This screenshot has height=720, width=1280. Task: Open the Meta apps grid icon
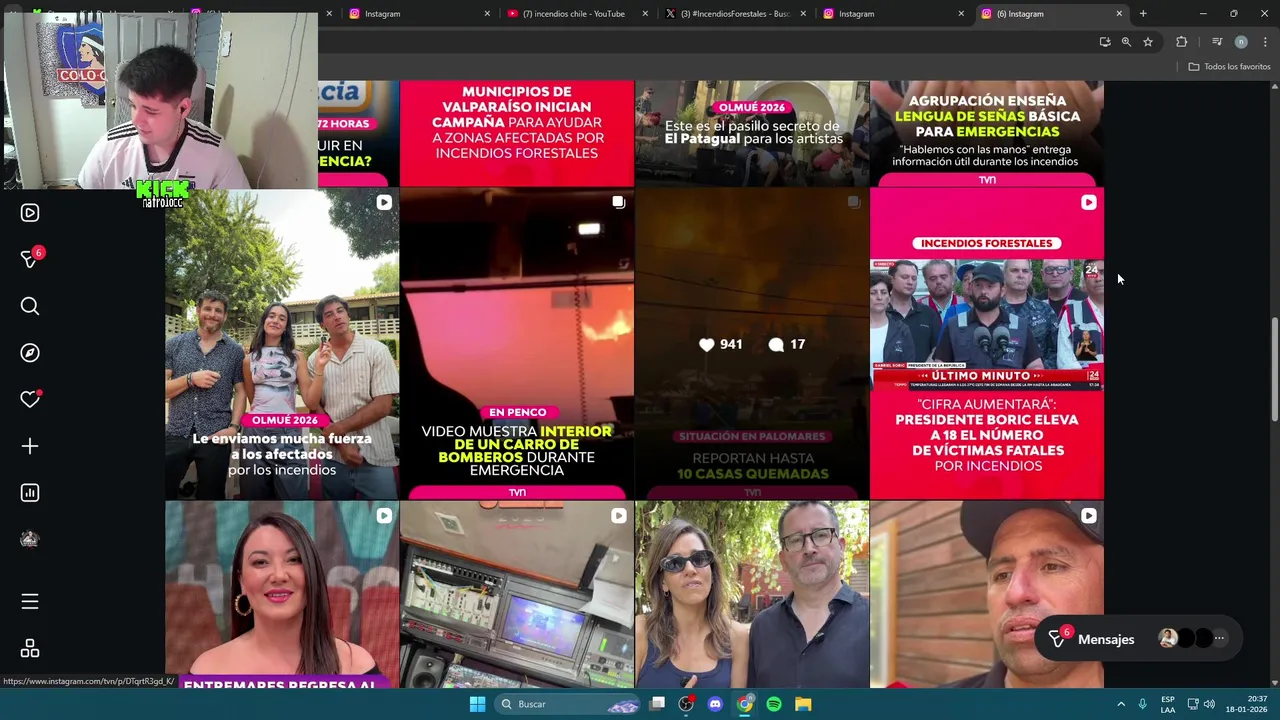click(30, 649)
